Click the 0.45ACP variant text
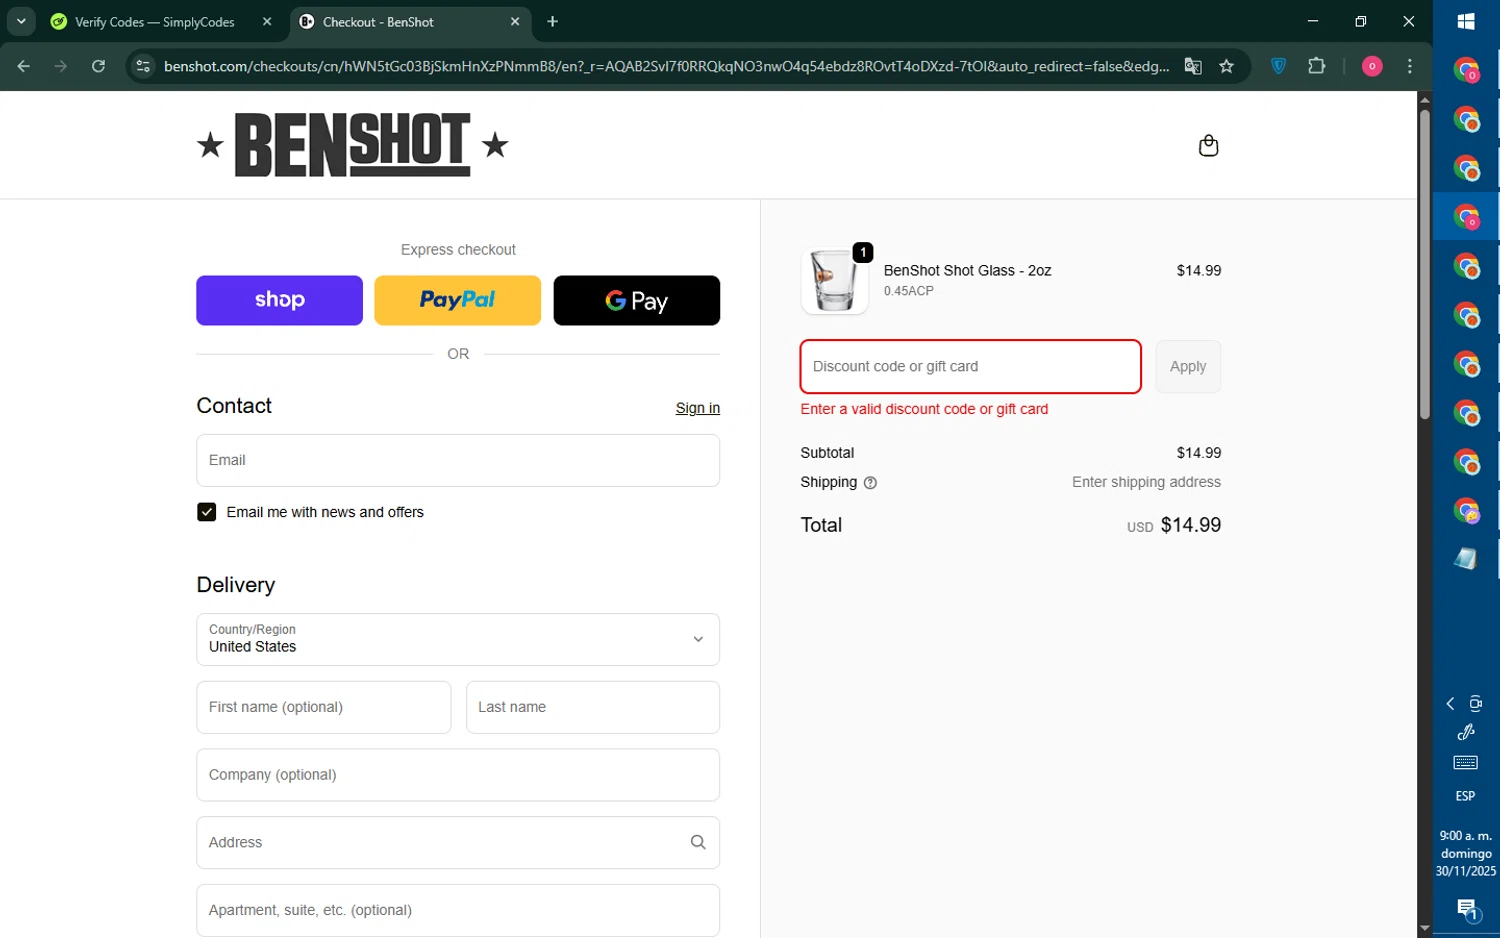 tap(908, 291)
